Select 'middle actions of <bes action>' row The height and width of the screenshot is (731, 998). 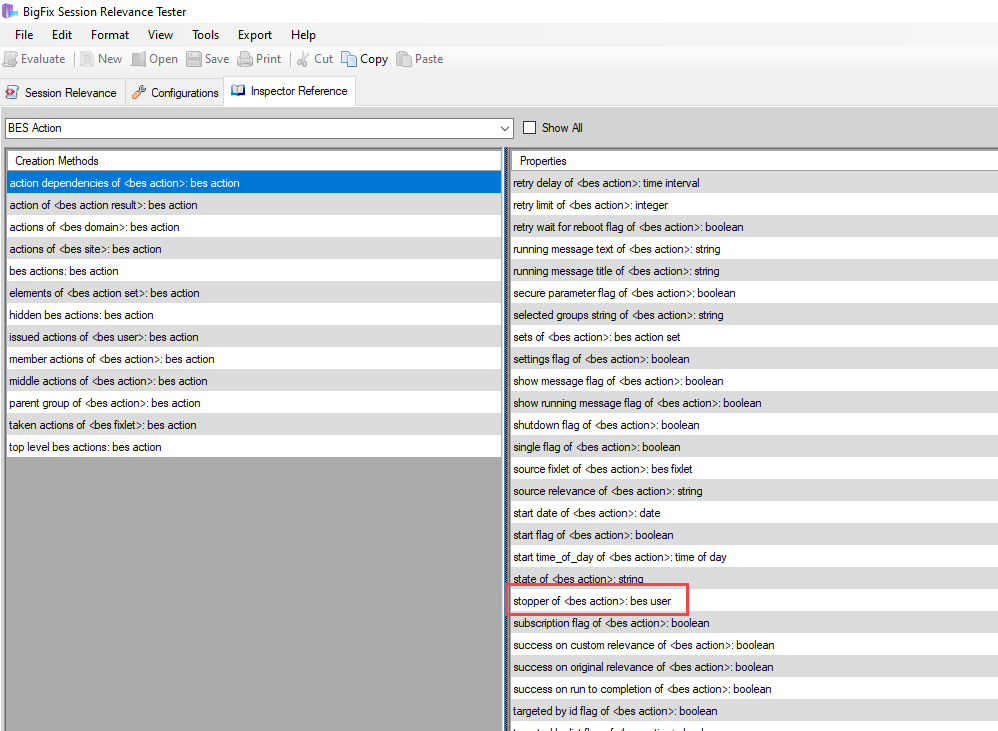pos(254,381)
